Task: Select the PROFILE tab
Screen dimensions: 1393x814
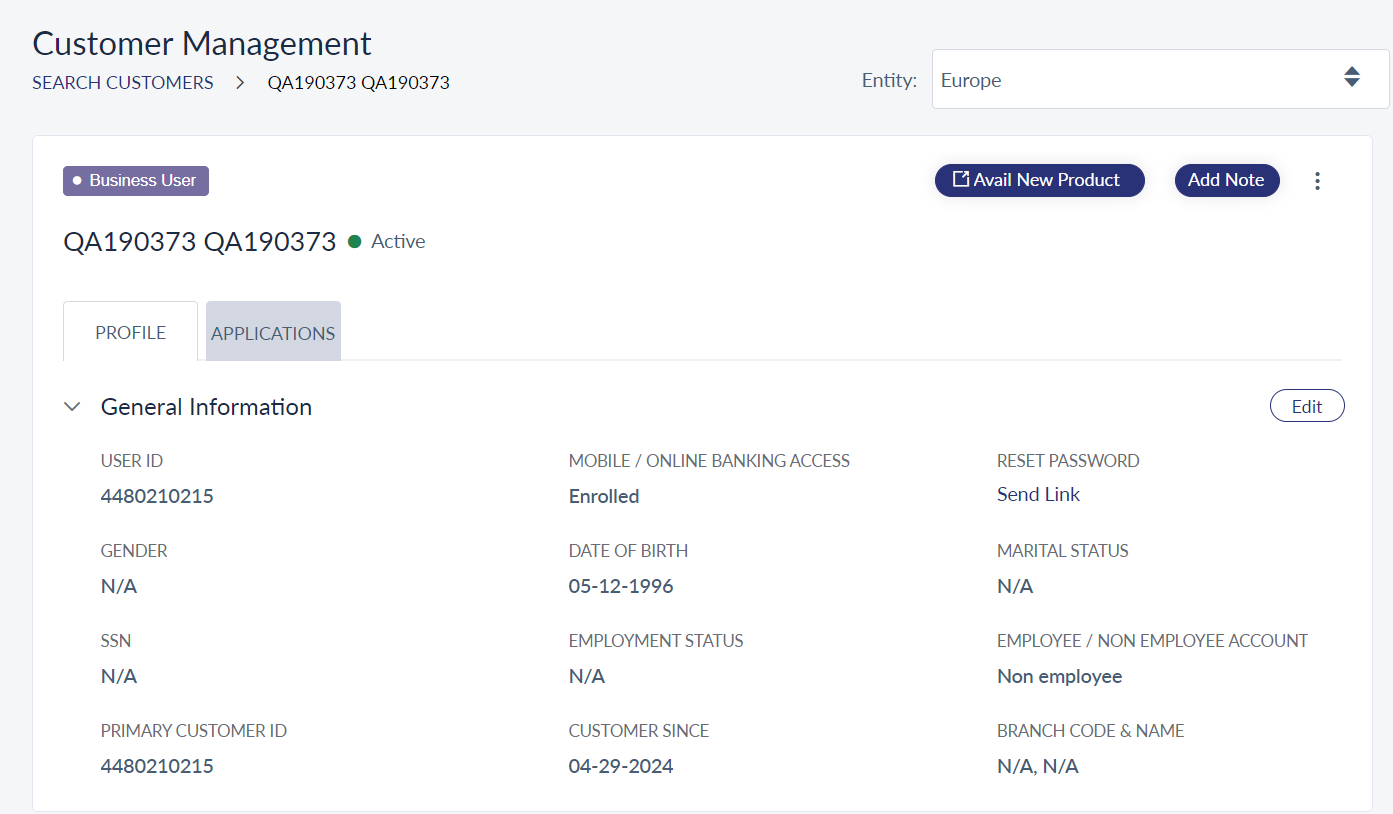Action: tap(130, 331)
